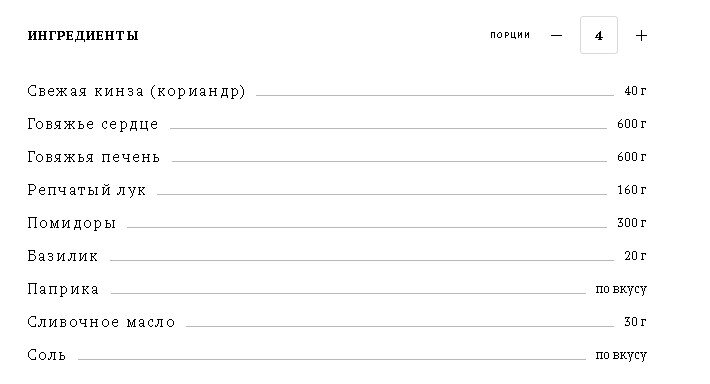Open the Говяжья печень ingredient
Image resolution: width=710 pixels, height=384 pixels.
94,157
